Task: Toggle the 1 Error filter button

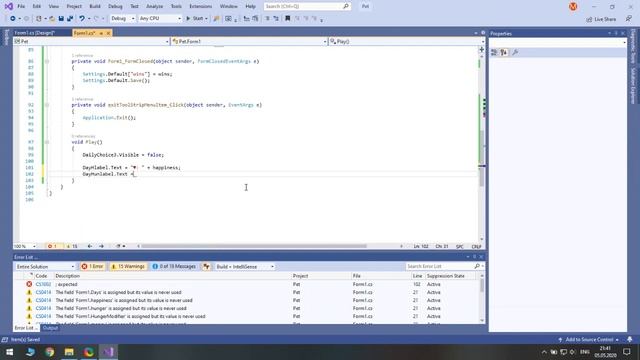Action: click(92, 267)
